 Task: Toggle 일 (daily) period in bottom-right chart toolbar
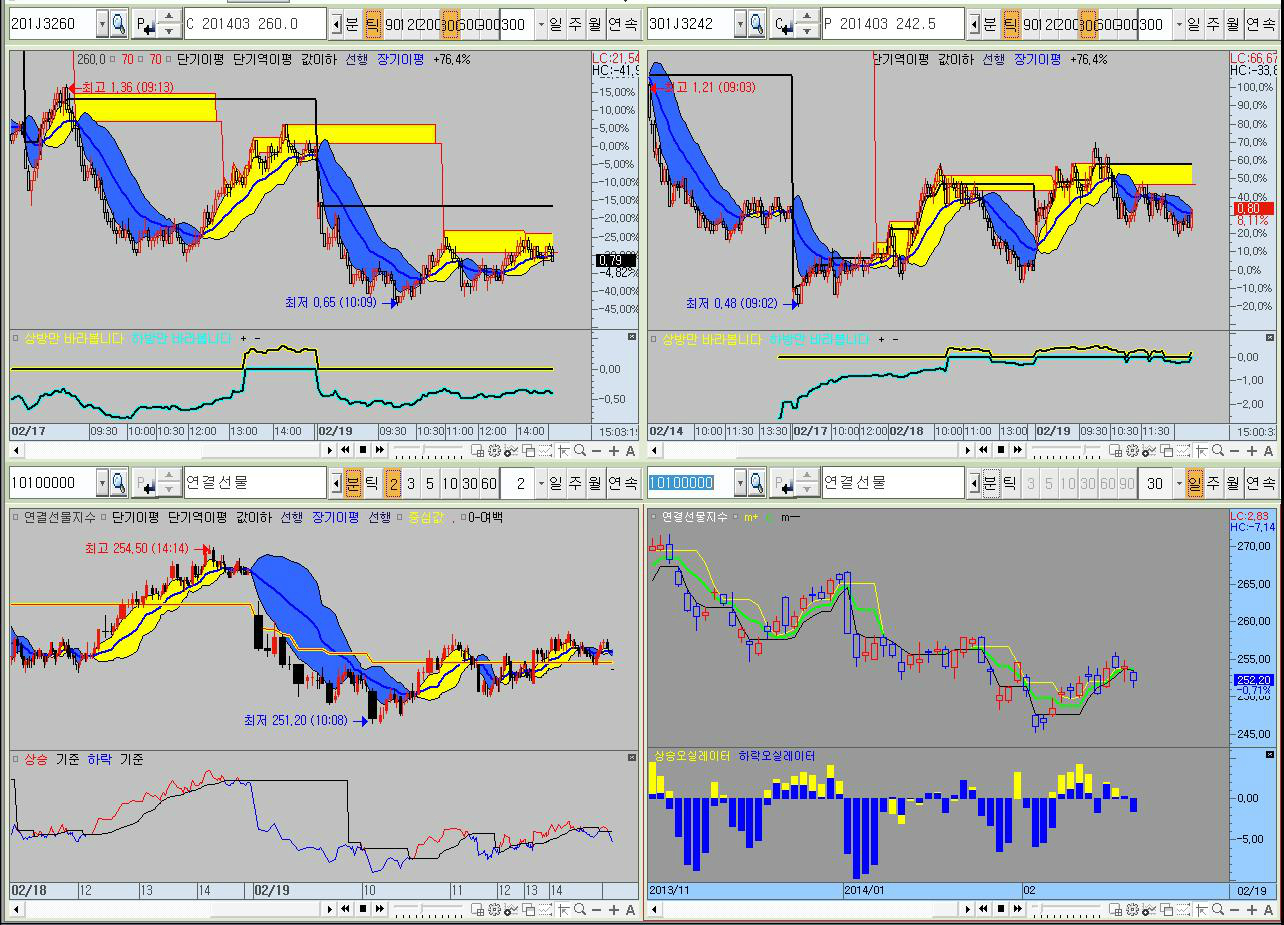1195,484
